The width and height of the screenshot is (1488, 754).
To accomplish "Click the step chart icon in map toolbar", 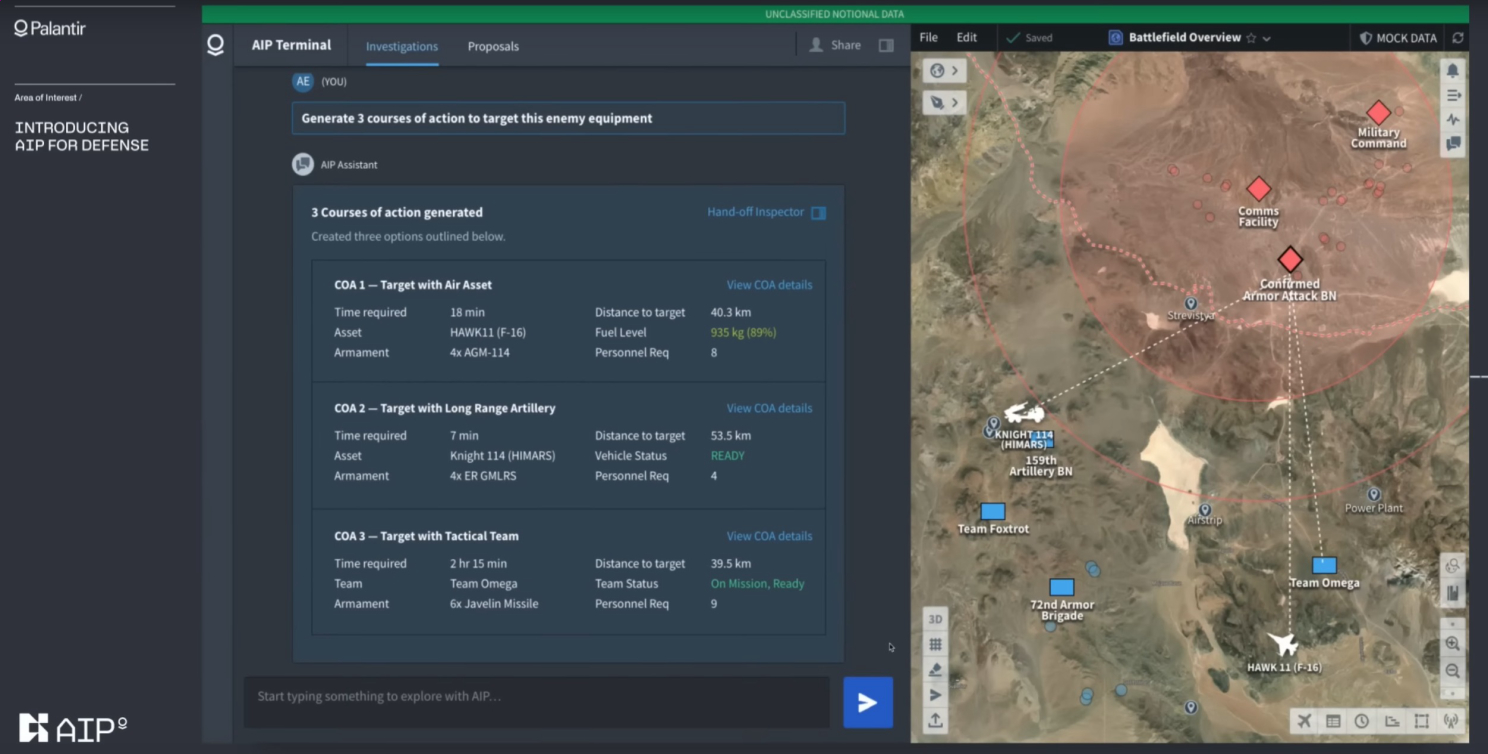I will point(1392,721).
